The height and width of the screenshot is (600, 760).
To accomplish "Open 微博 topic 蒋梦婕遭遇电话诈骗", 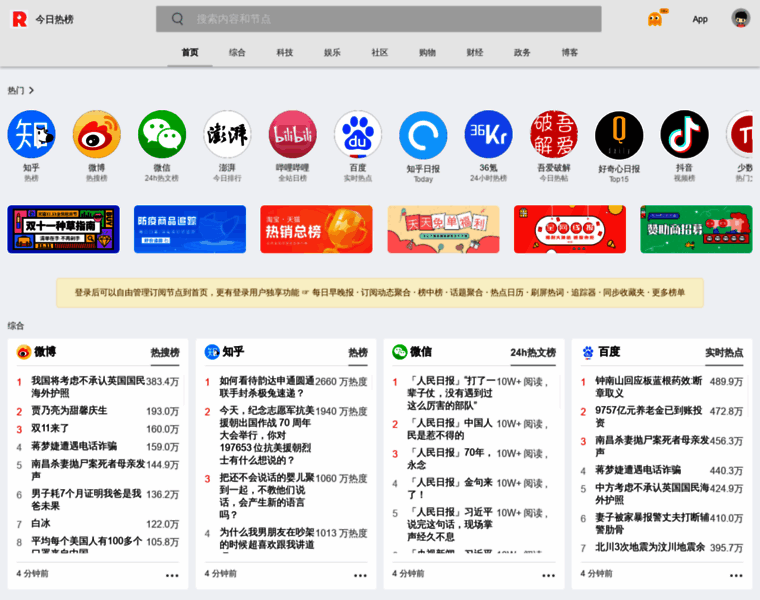I will click(x=74, y=446).
